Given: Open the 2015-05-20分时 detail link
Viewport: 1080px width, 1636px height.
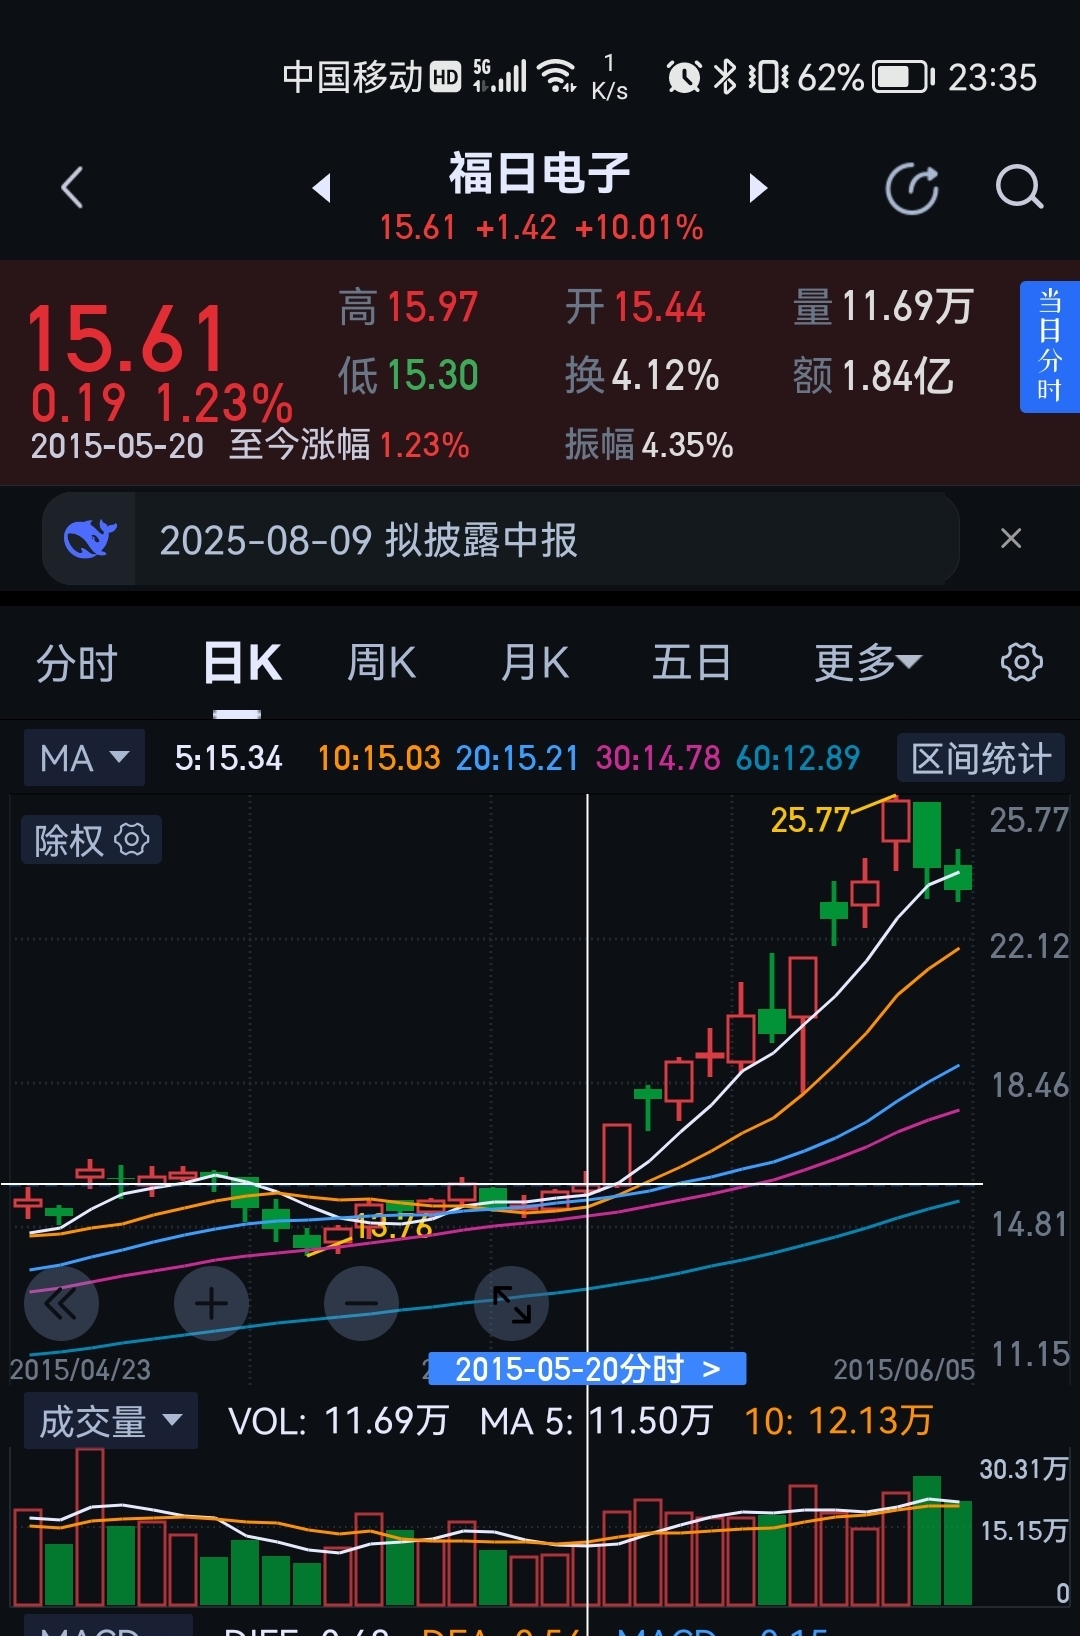Looking at the screenshot, I should 587,1368.
